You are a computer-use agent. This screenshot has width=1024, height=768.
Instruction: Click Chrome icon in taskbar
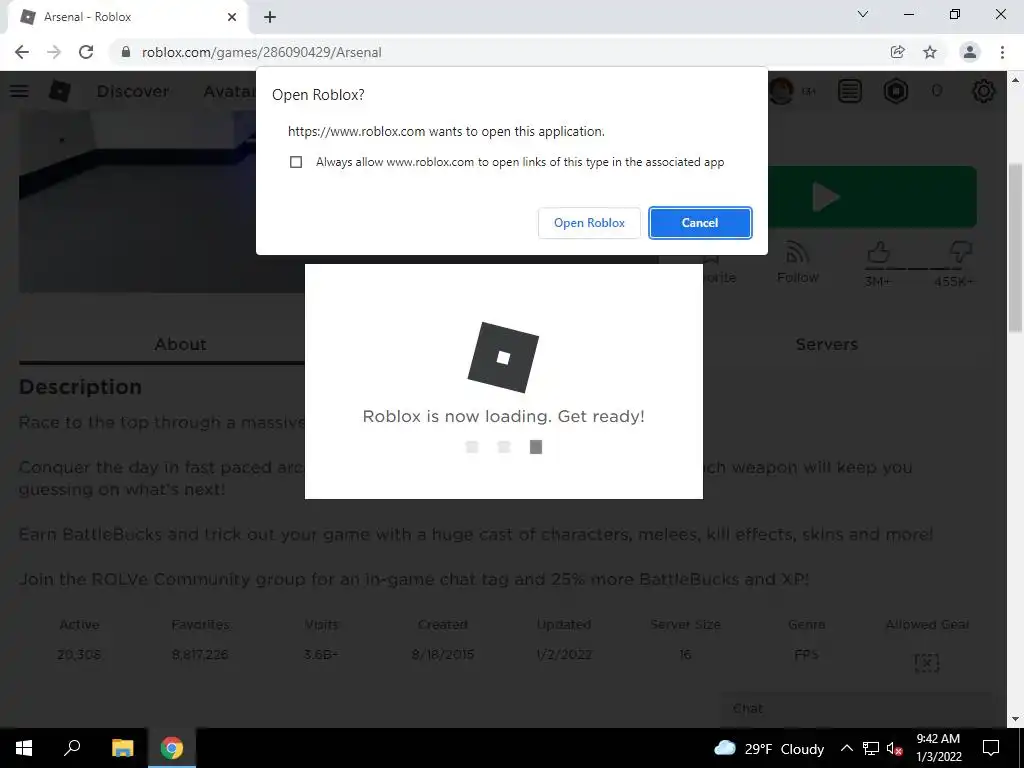point(172,748)
